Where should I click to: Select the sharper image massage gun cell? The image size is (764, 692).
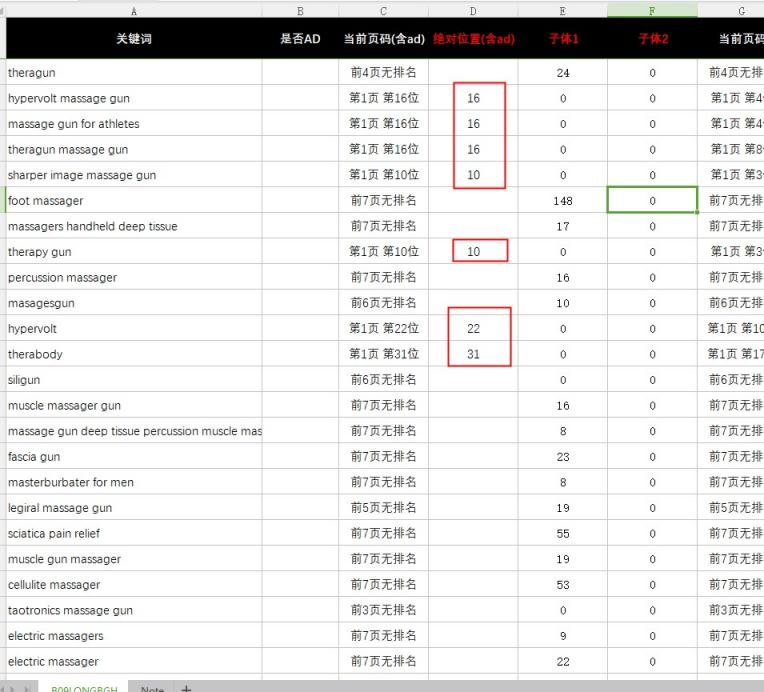pos(134,175)
